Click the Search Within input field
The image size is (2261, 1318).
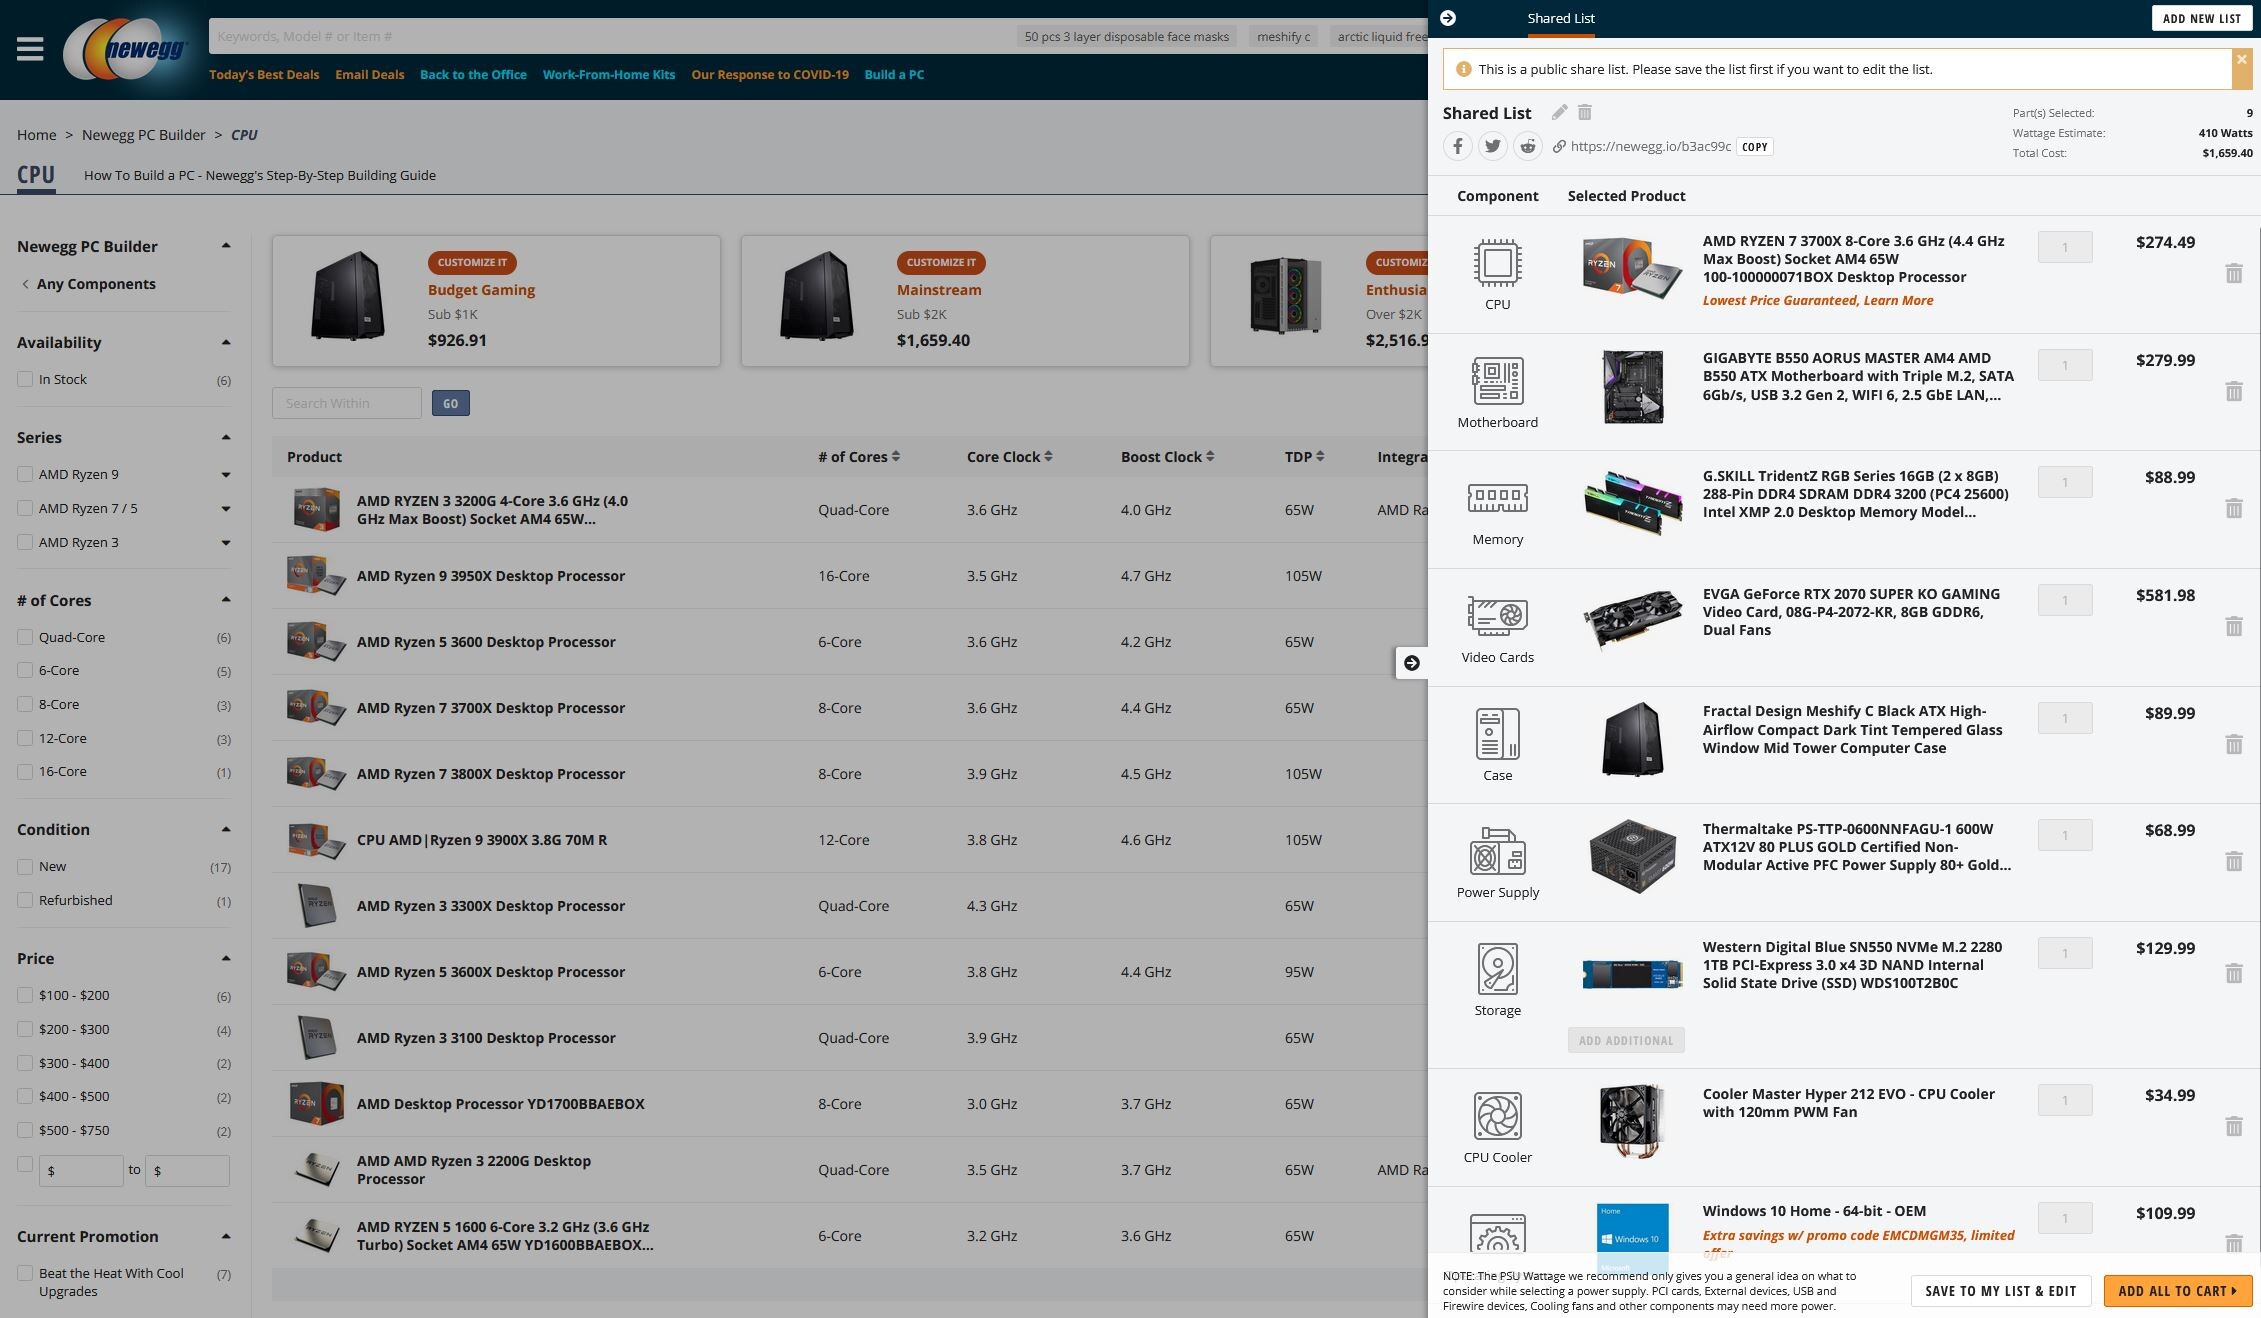[346, 403]
